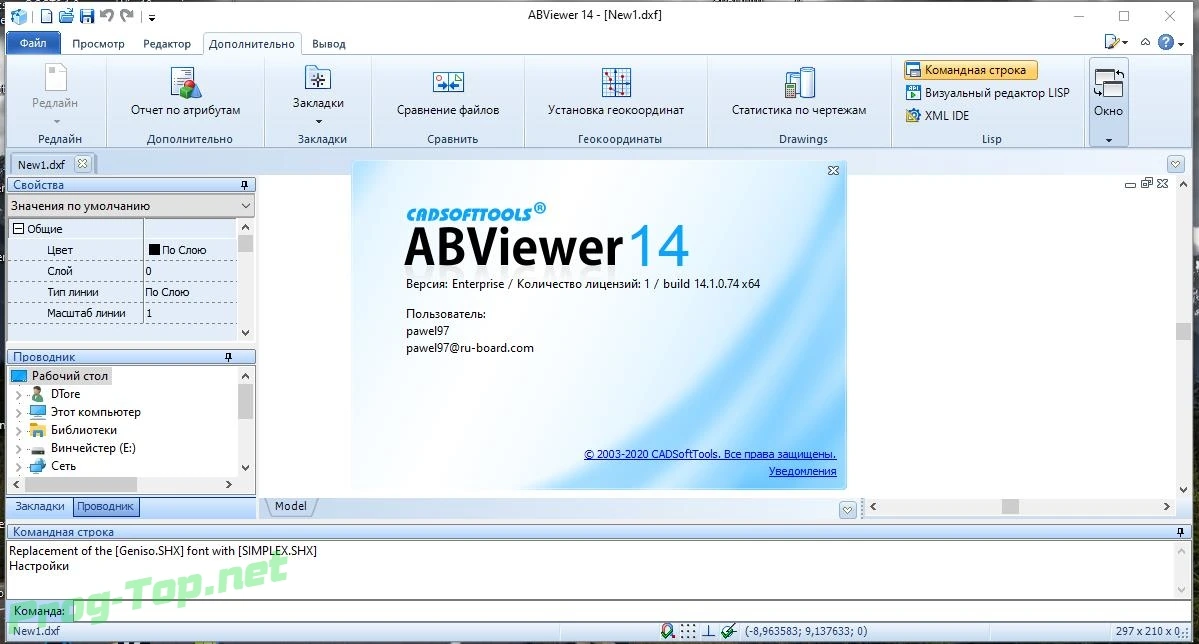Screen dimensions: 1199x644
Task: Switch to the Проводник panel tab
Action: pyautogui.click(x=106, y=506)
